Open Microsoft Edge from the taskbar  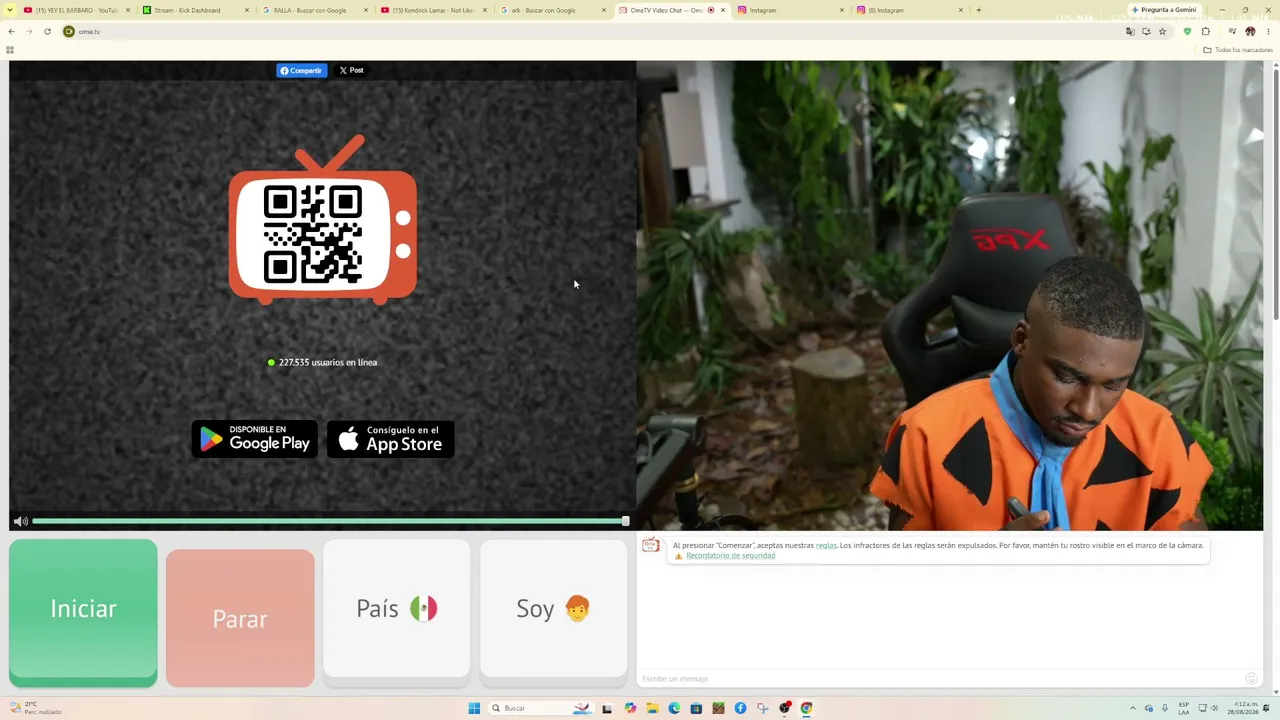point(674,708)
